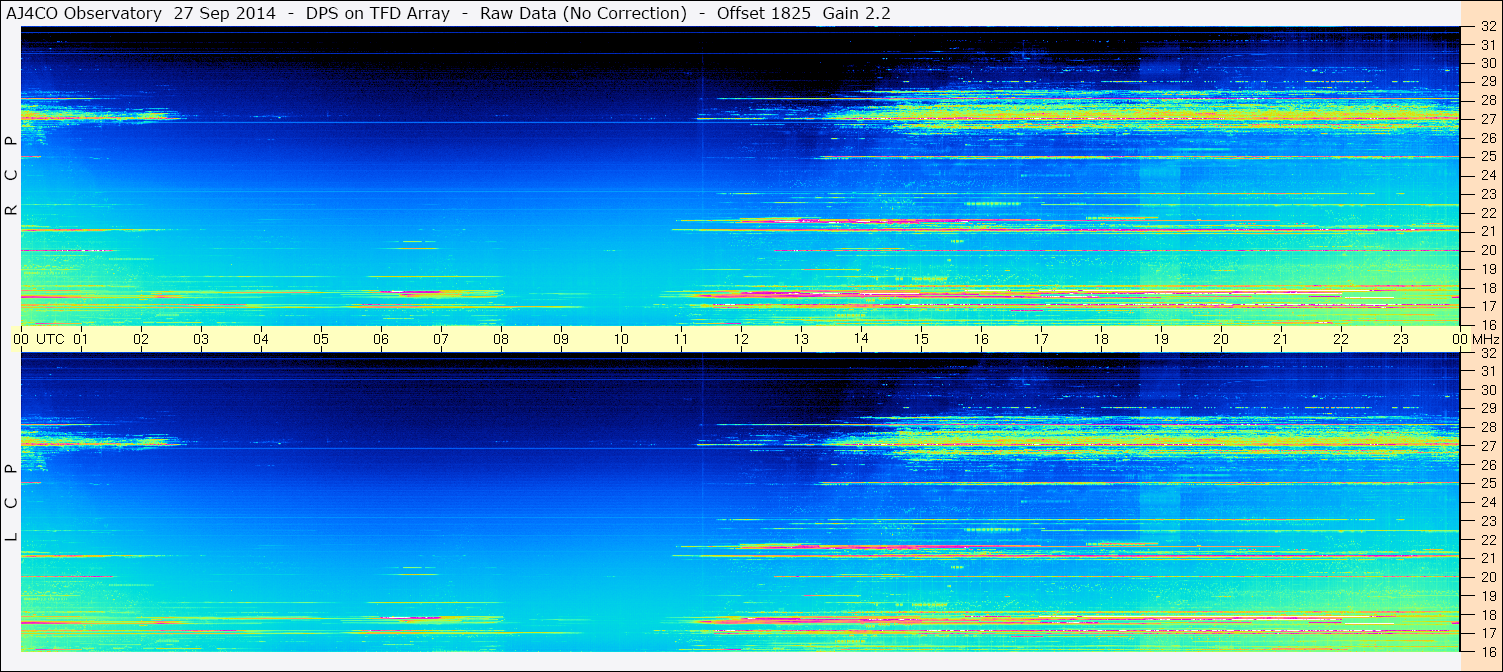Select the 18 hour marker on time axis
The image size is (1503, 672).
[1100, 339]
